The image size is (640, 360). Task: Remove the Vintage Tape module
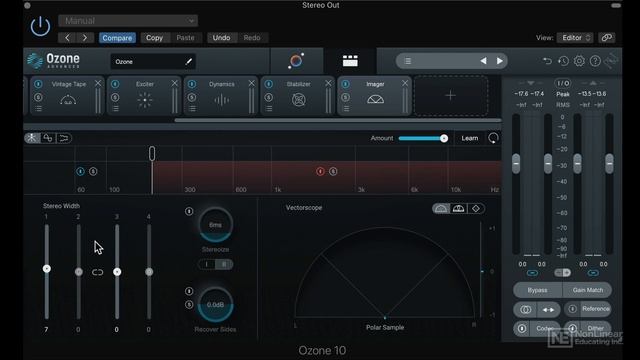tap(98, 83)
